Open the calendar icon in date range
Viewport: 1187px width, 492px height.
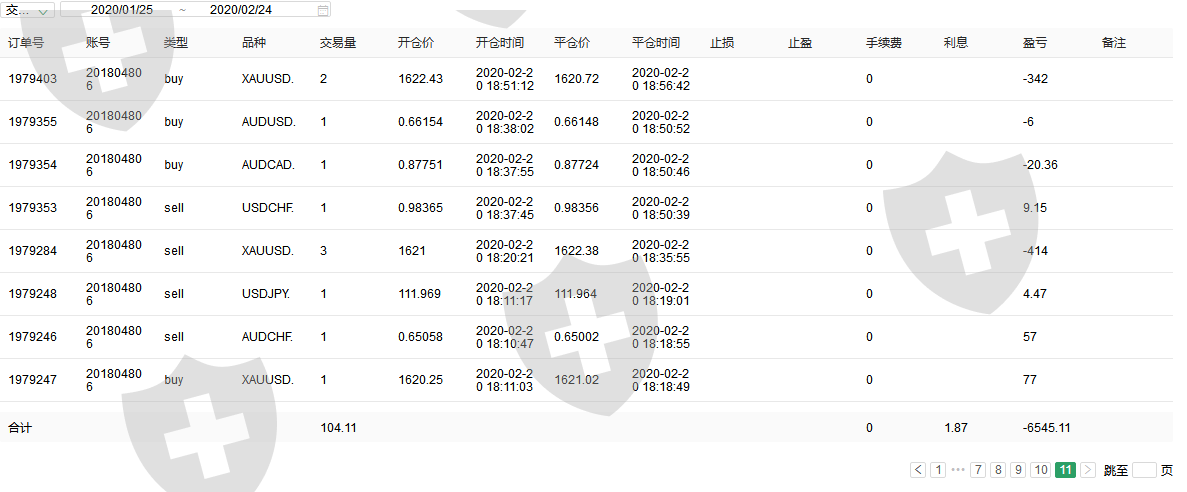tap(322, 10)
